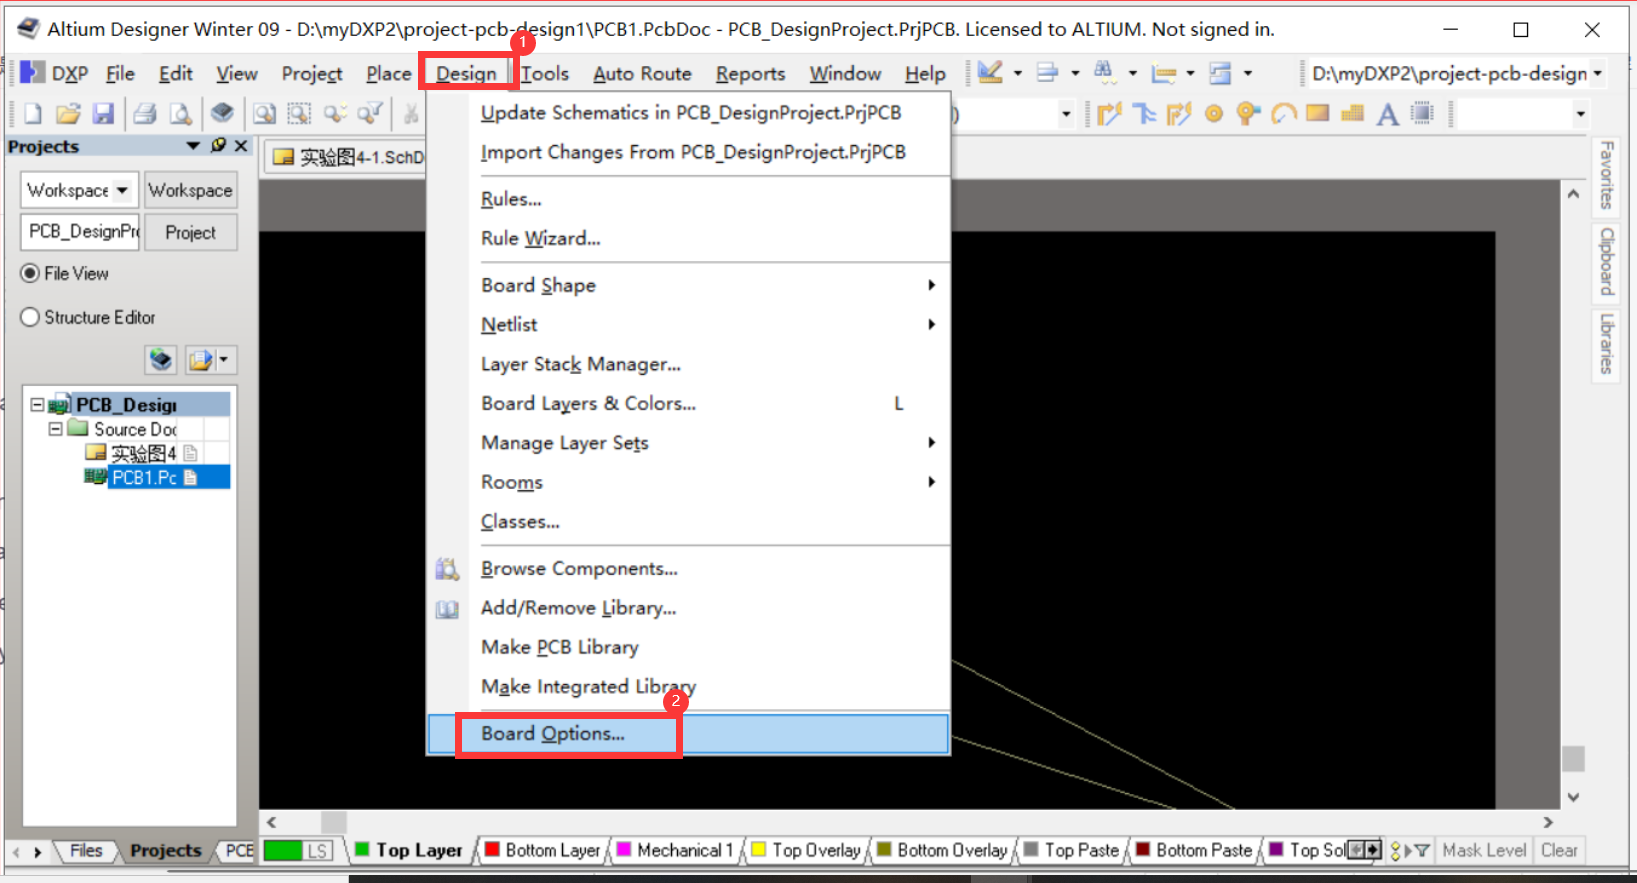Click the place room tool icon

(x=1220, y=73)
